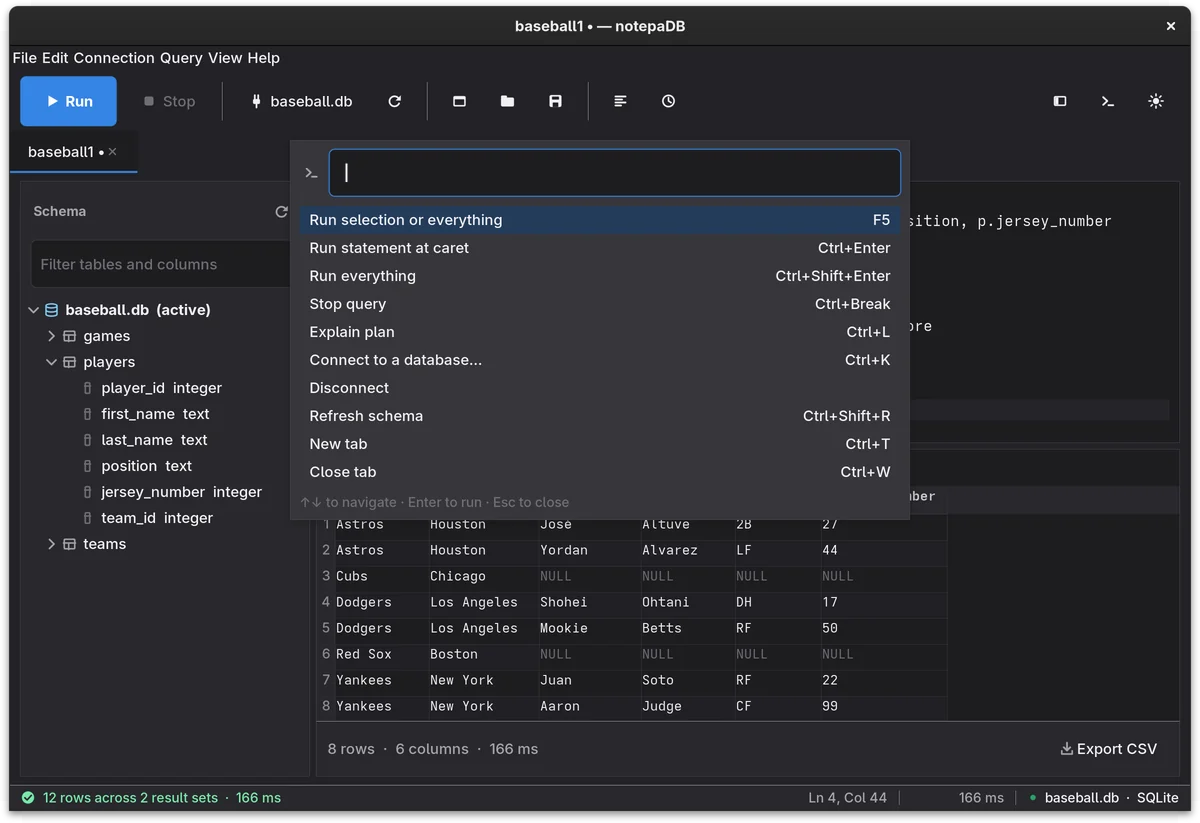Viewport: 1200px width, 823px height.
Task: Click the teams table icon
Action: point(70,544)
